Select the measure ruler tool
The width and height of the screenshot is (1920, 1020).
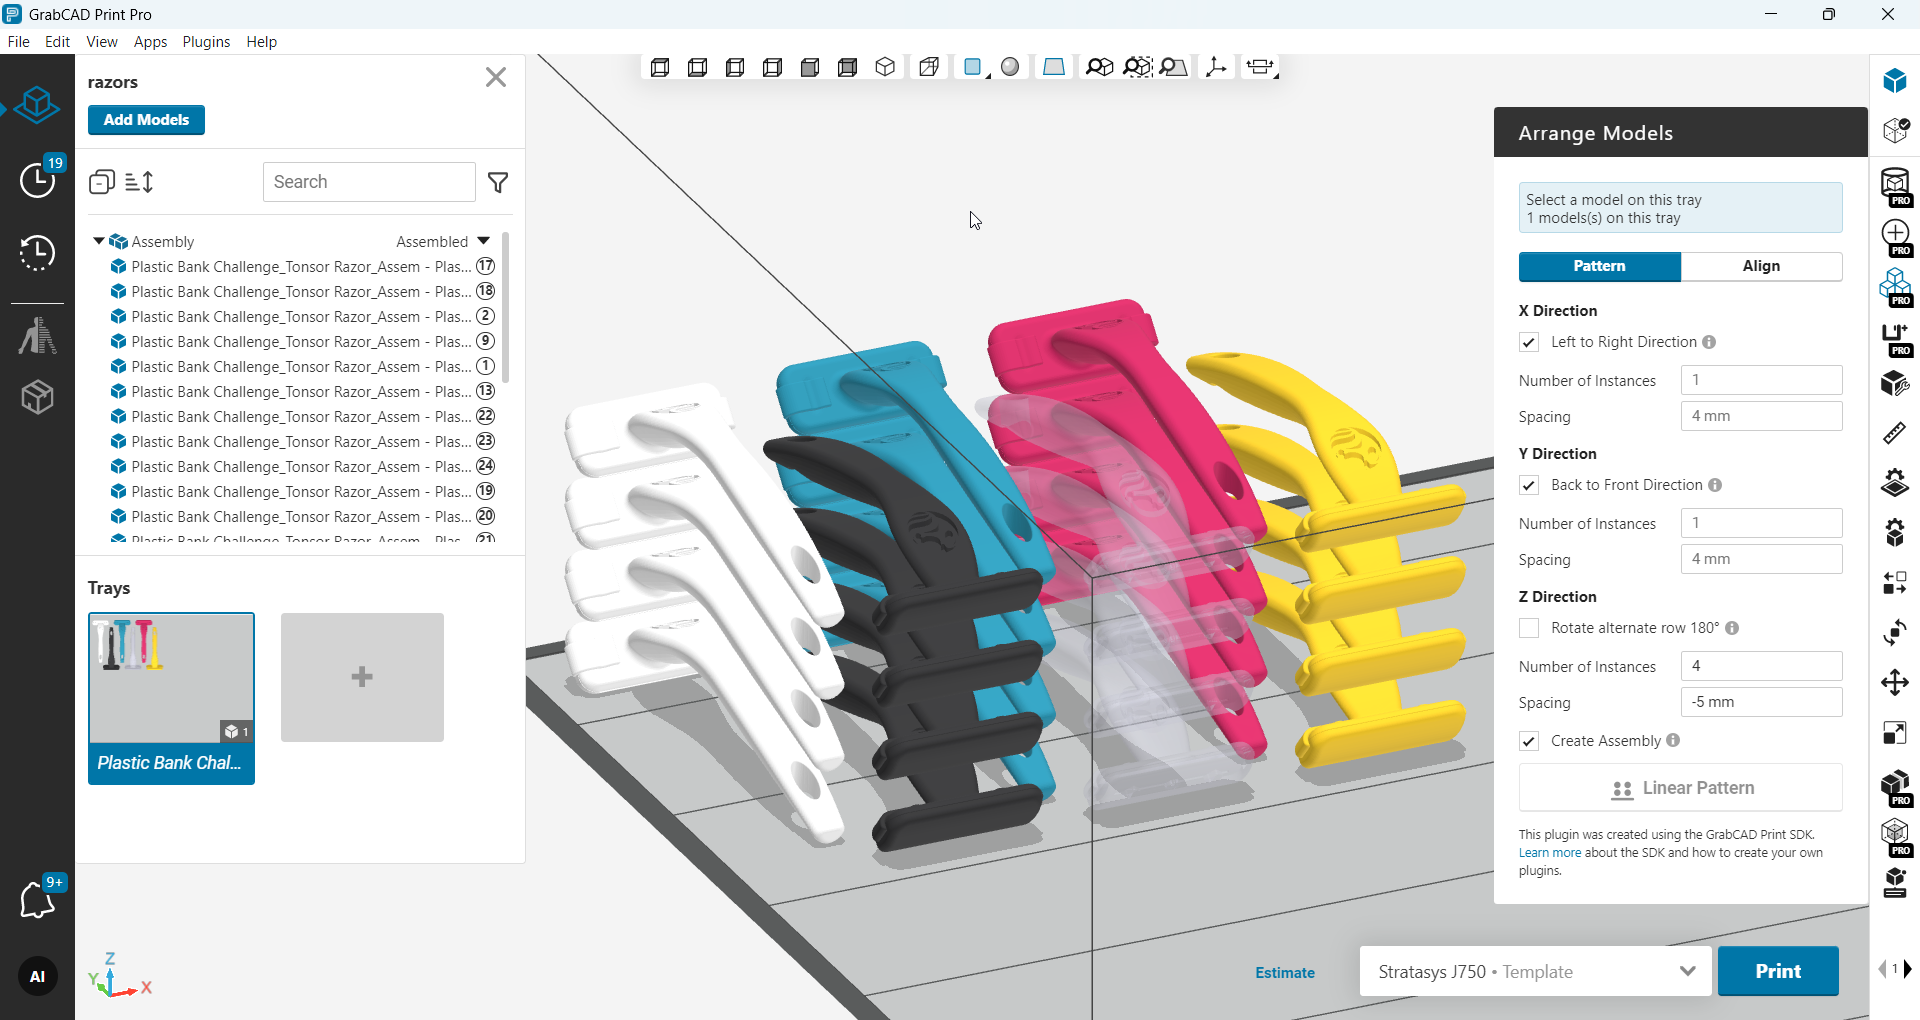click(x=1894, y=433)
